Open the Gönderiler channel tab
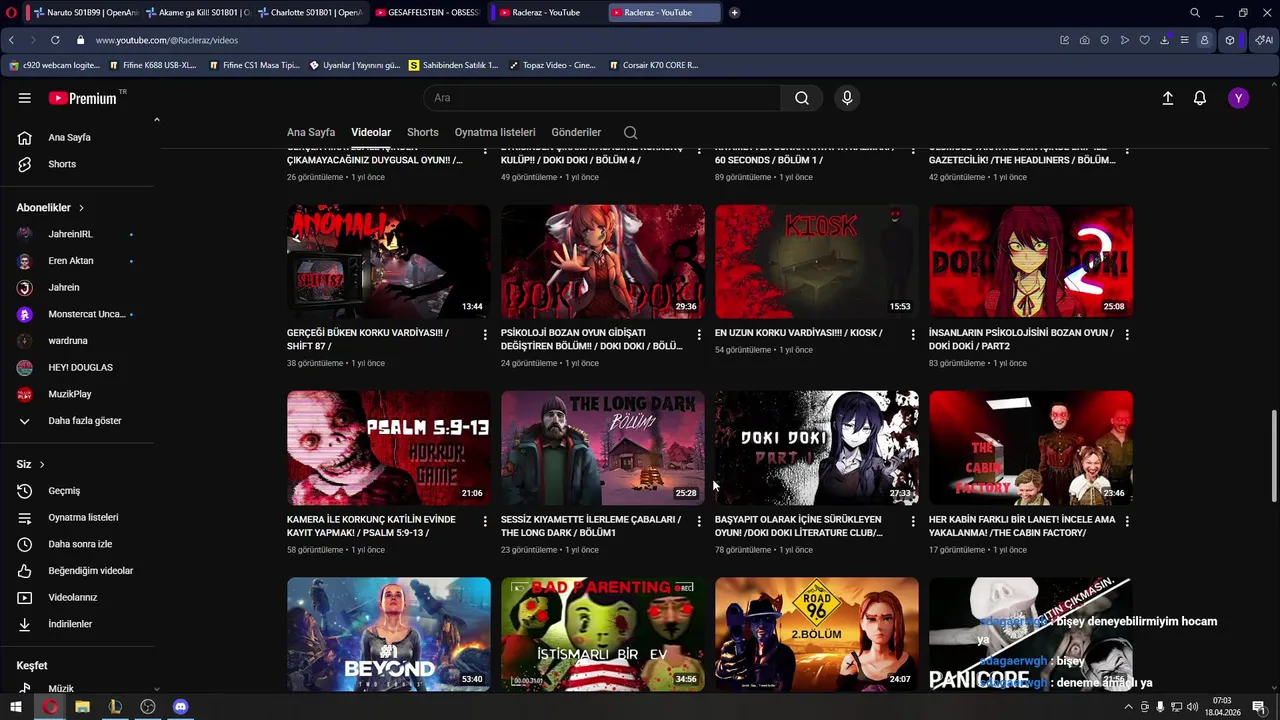1280x720 pixels. [x=576, y=132]
